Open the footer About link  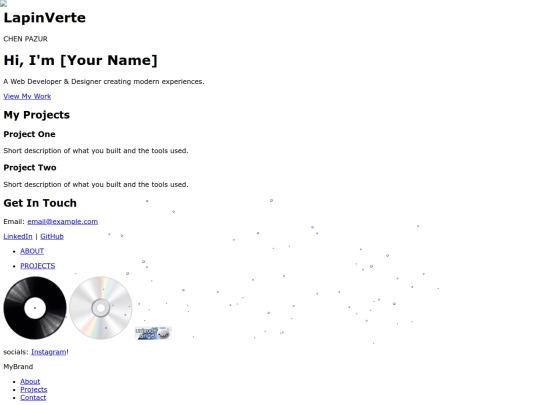[x=30, y=382]
